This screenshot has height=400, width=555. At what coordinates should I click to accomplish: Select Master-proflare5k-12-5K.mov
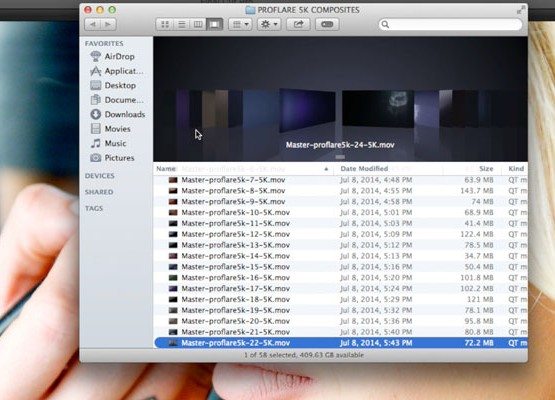pyautogui.click(x=341, y=234)
